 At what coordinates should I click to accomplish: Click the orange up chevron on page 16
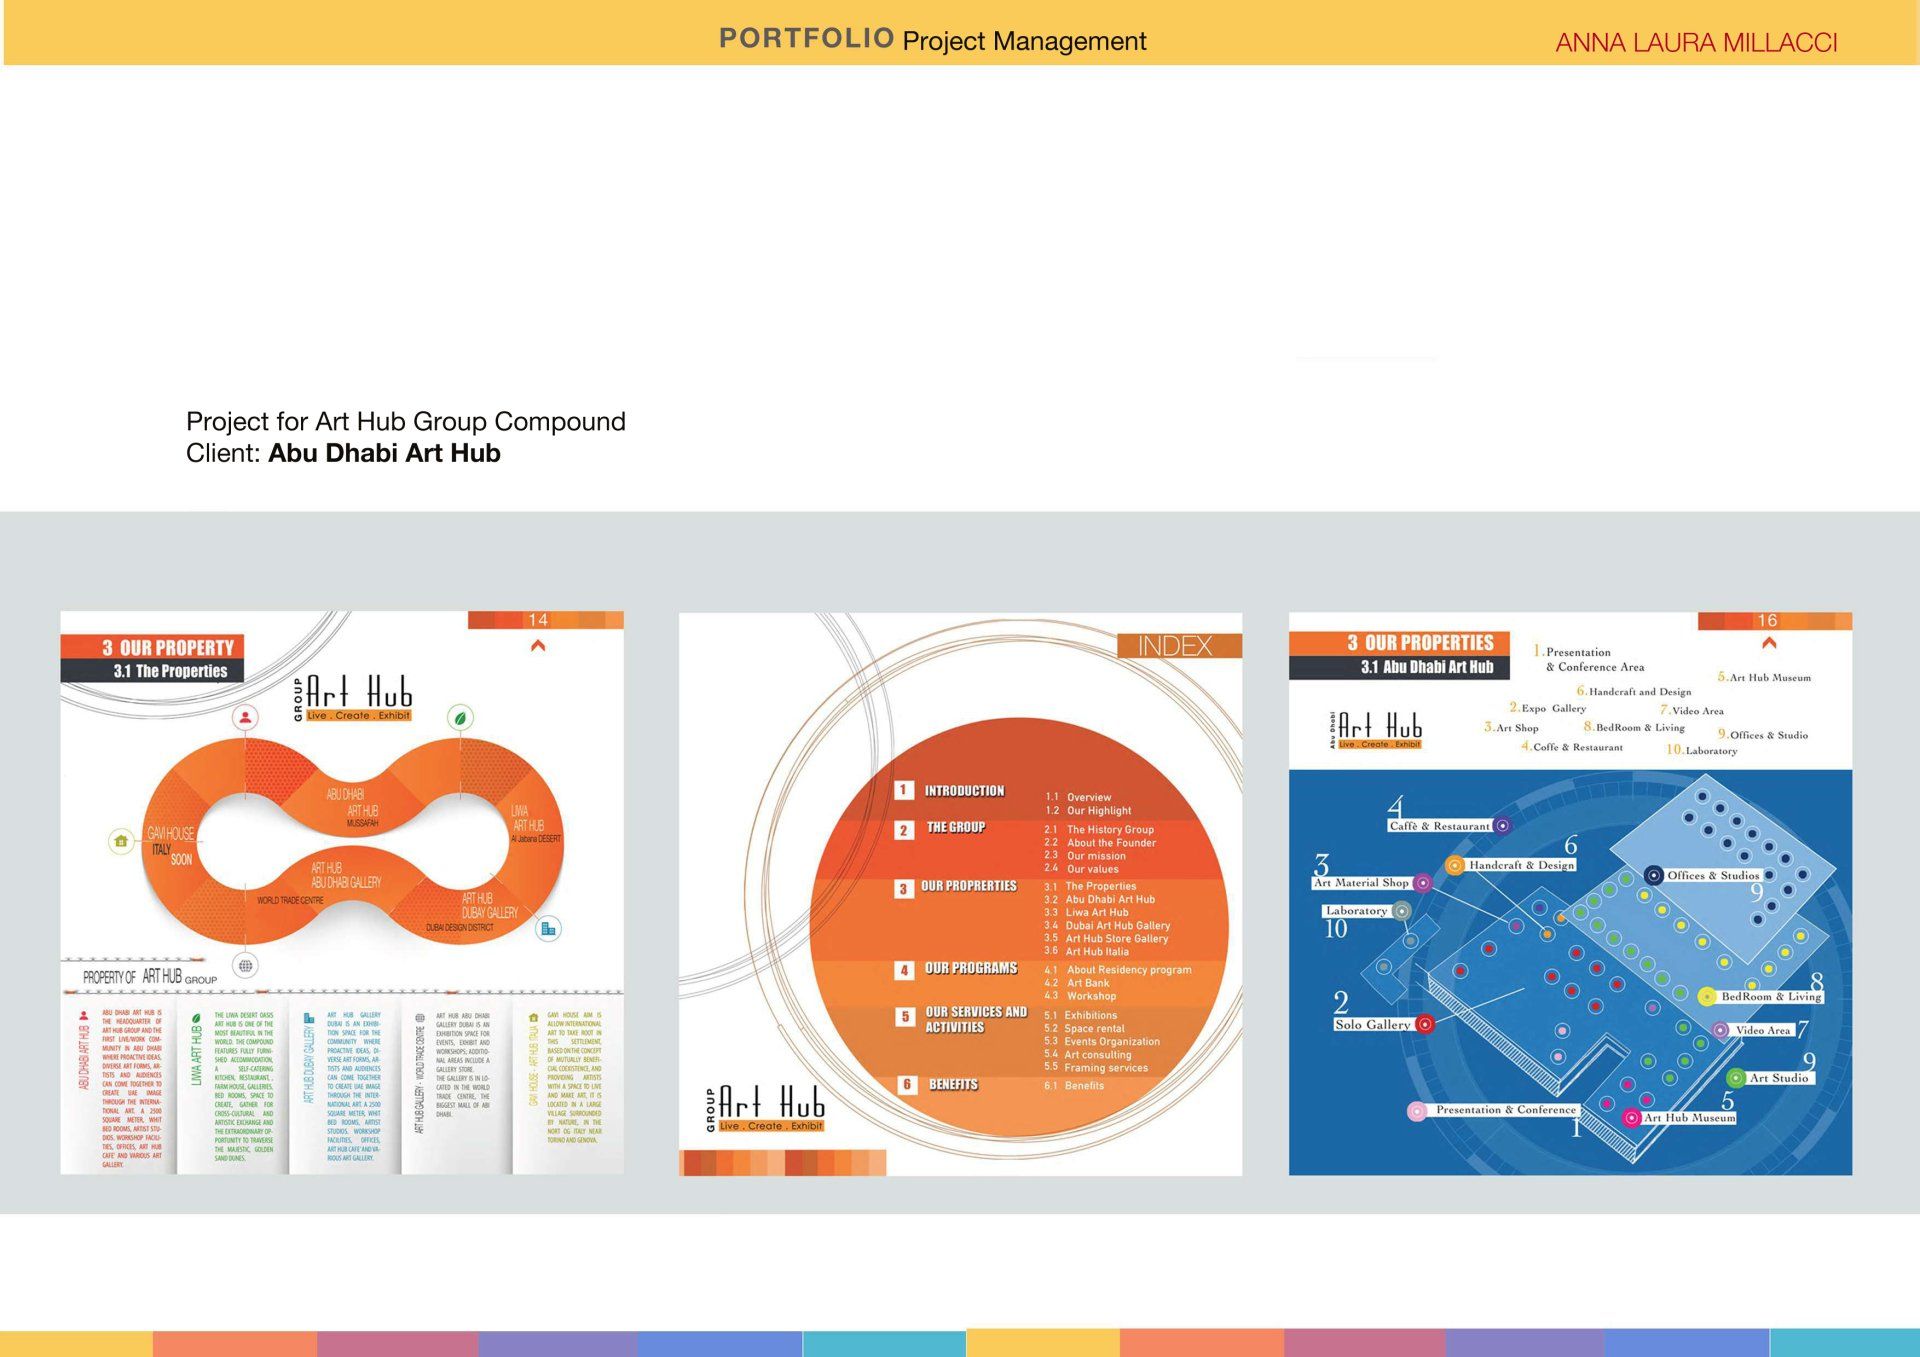coord(1769,643)
